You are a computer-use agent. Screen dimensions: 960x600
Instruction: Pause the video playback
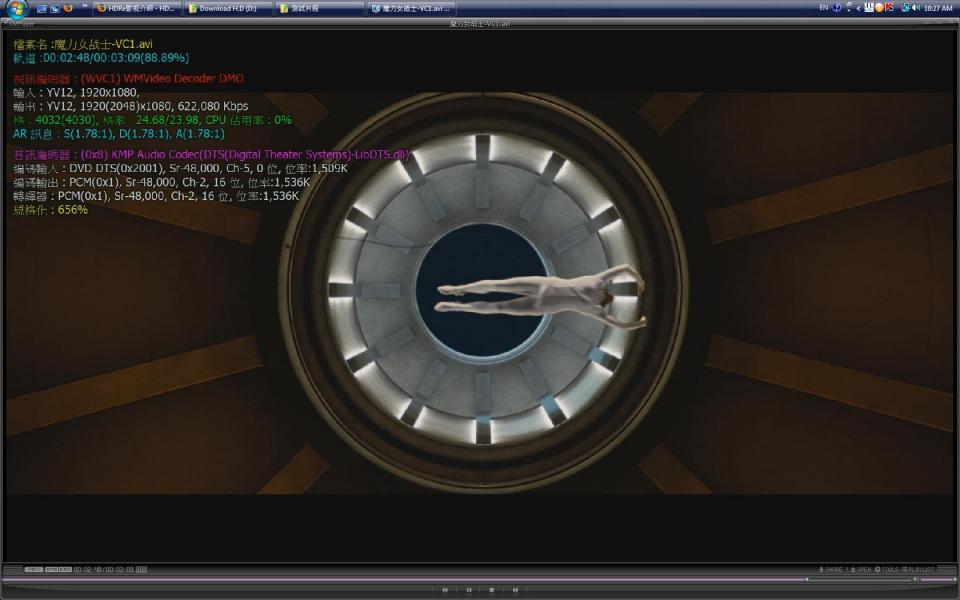pyautogui.click(x=468, y=590)
